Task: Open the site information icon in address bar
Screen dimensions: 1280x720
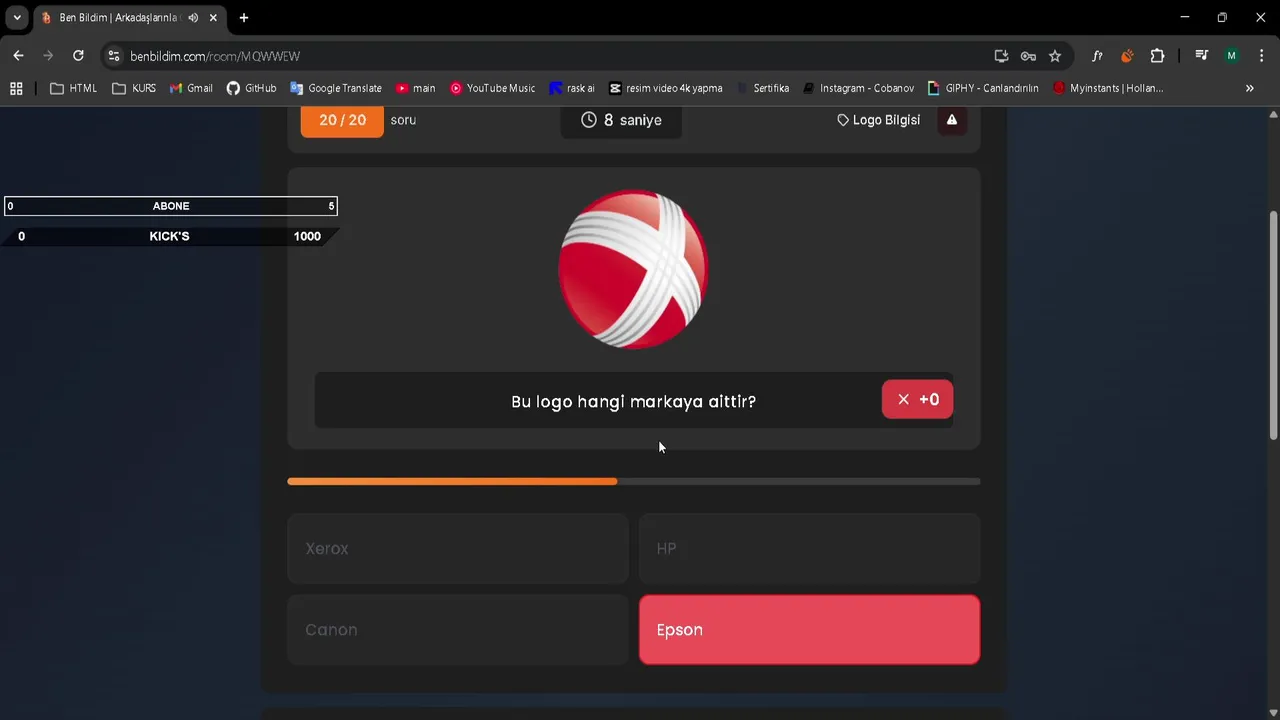Action: (113, 56)
